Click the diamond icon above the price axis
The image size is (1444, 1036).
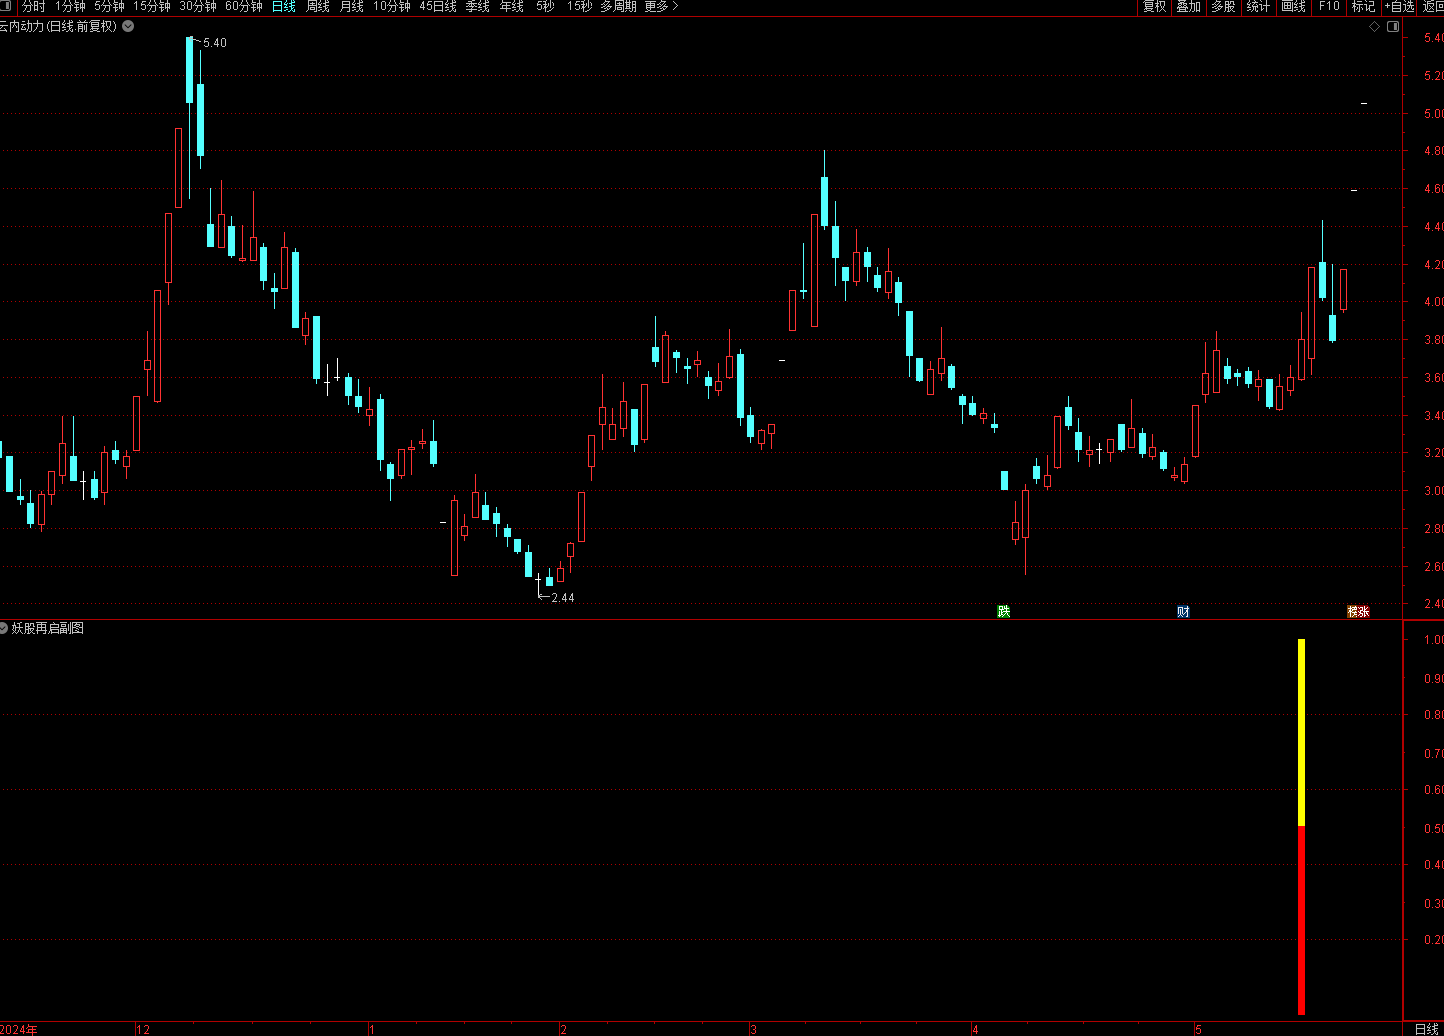click(1374, 27)
